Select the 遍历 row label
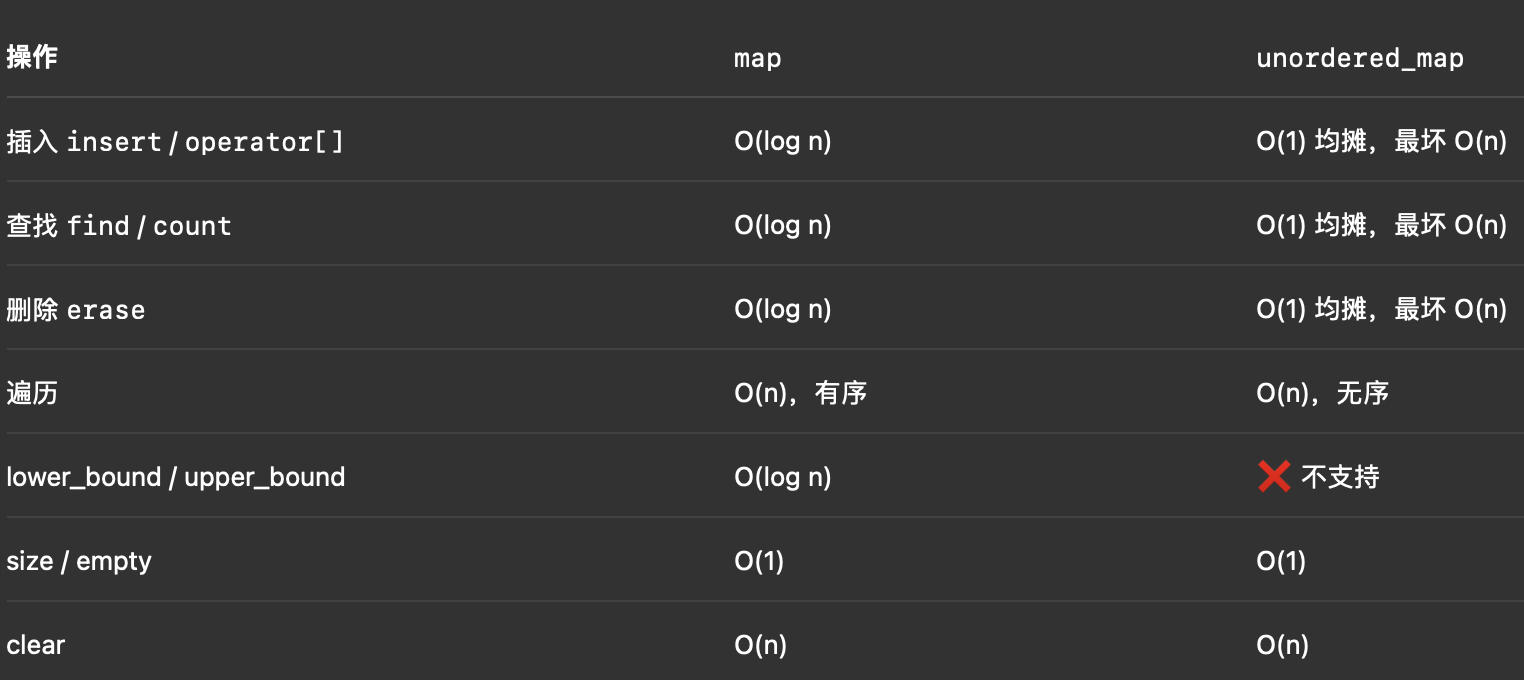 click(x=32, y=393)
